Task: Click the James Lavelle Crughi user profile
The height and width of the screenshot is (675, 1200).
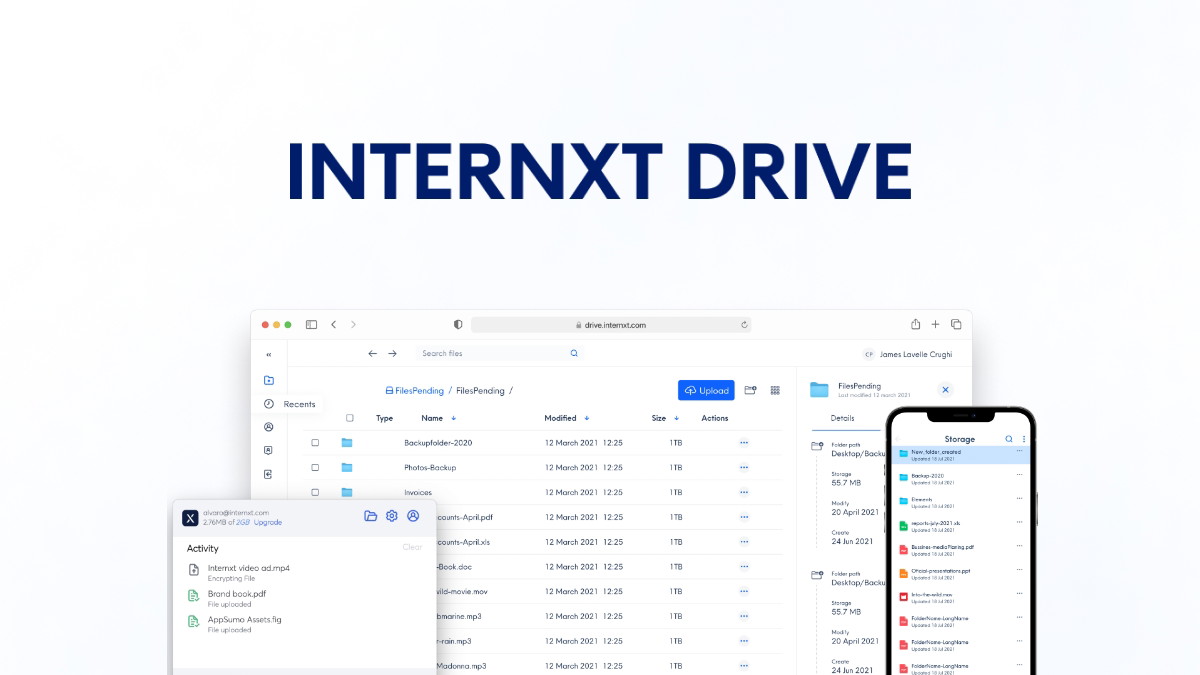Action: tap(908, 354)
